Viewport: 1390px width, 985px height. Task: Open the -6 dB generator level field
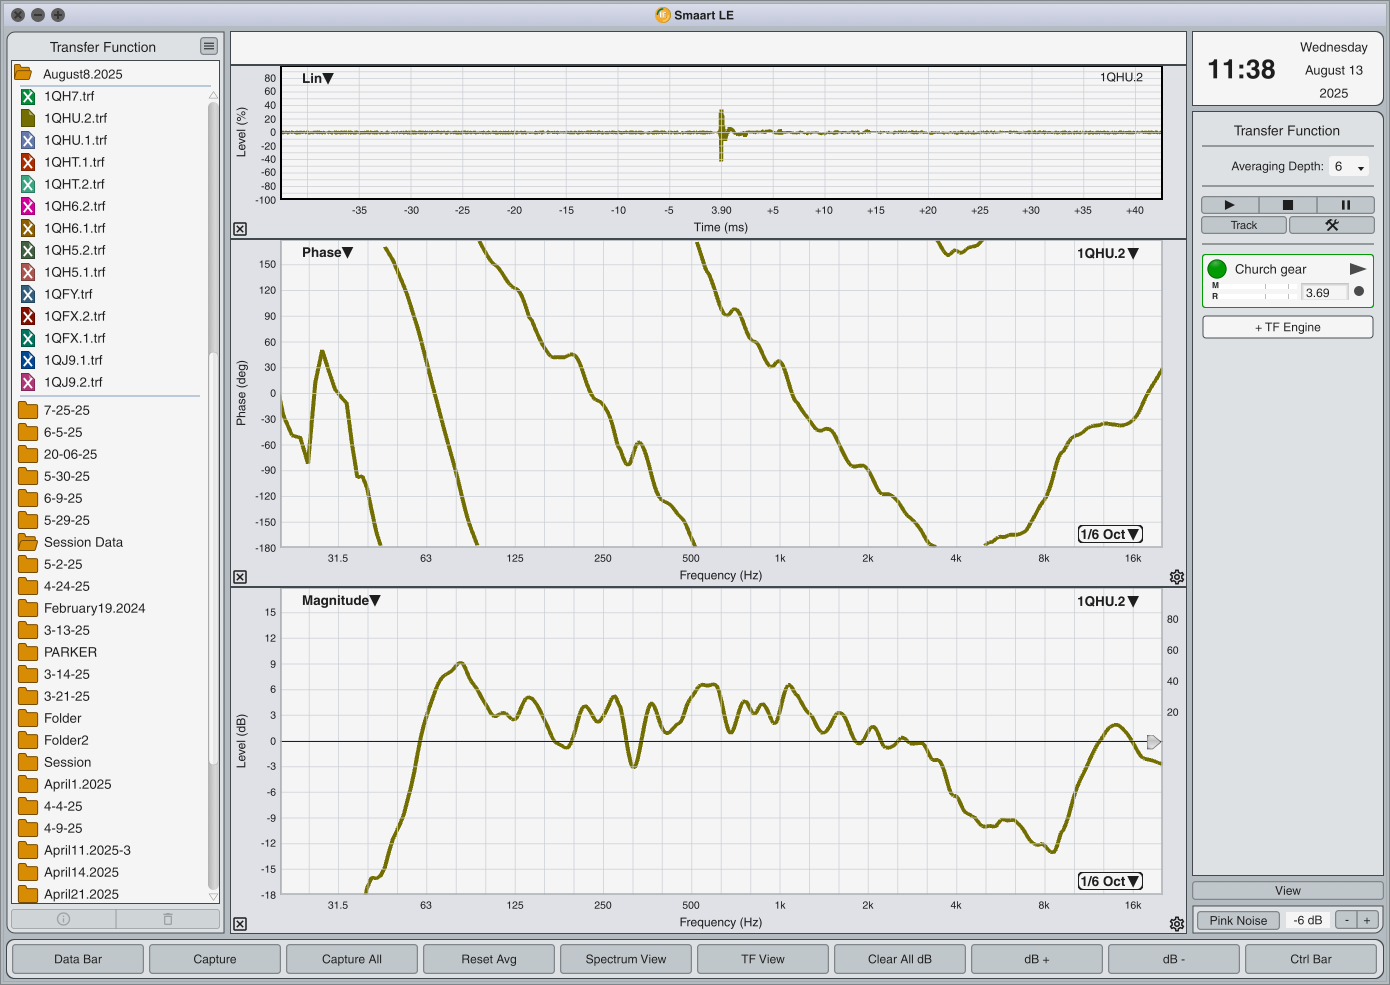[x=1308, y=920]
